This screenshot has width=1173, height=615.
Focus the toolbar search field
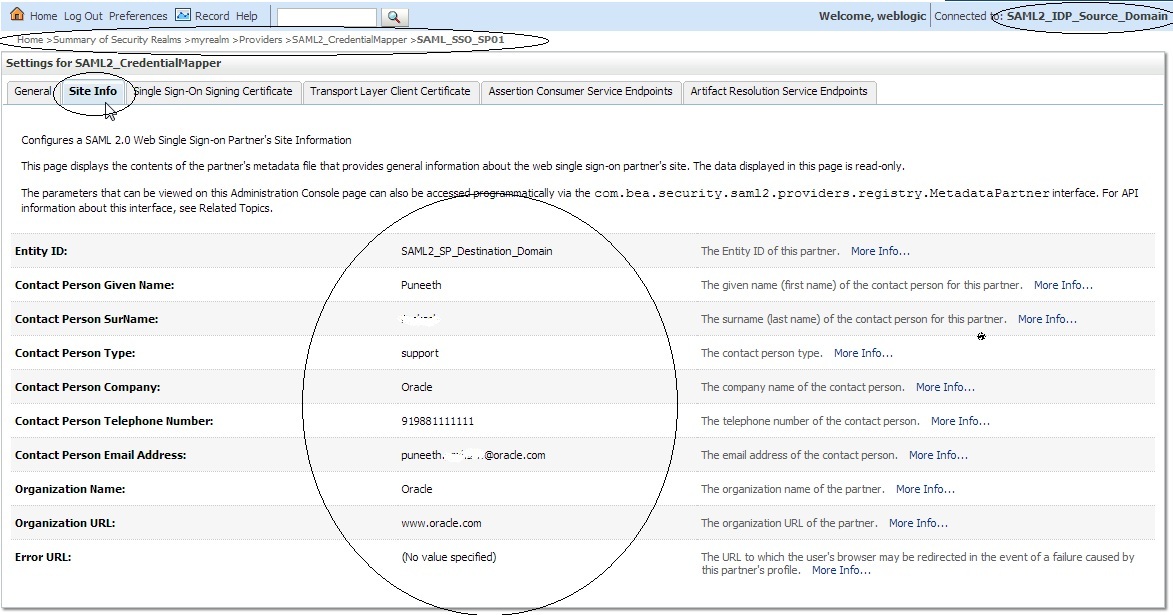pyautogui.click(x=327, y=16)
